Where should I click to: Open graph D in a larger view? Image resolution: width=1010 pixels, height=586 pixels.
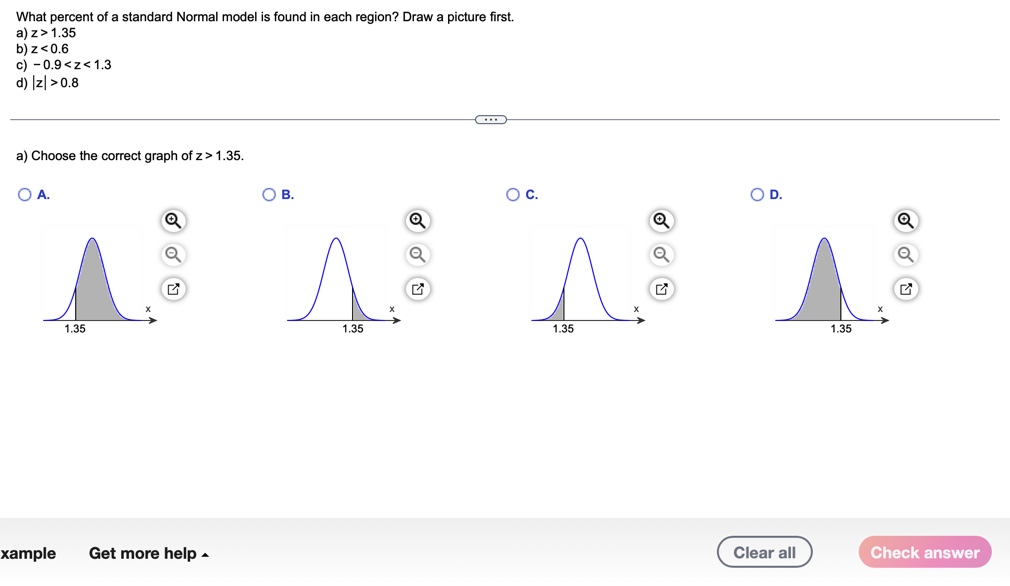[906, 289]
